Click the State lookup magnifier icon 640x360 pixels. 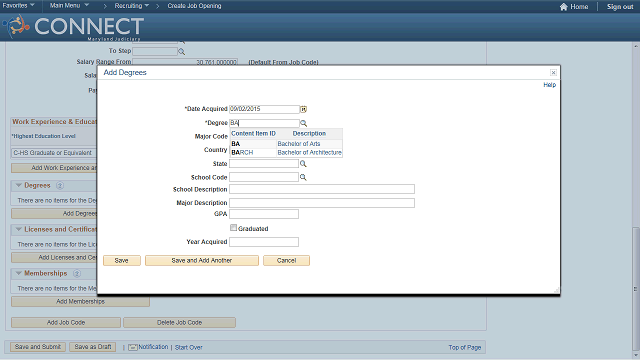point(303,164)
